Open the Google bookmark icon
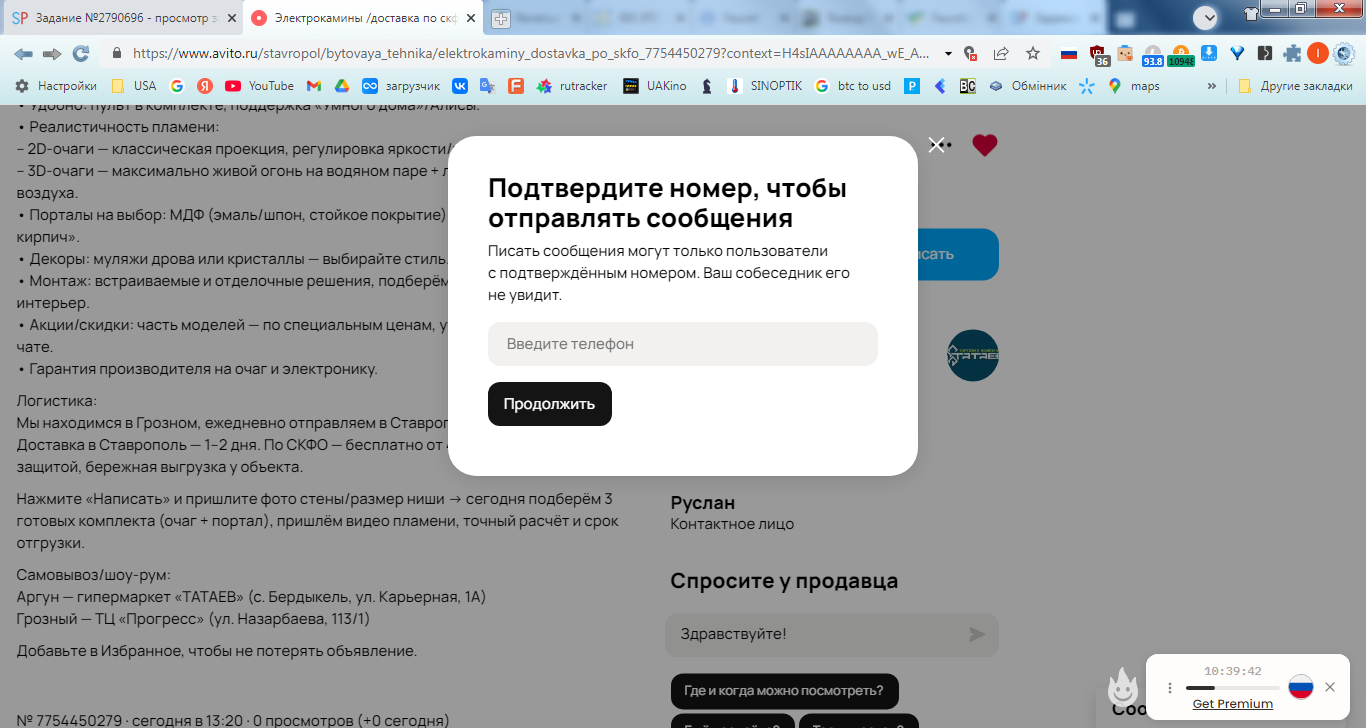 point(177,86)
